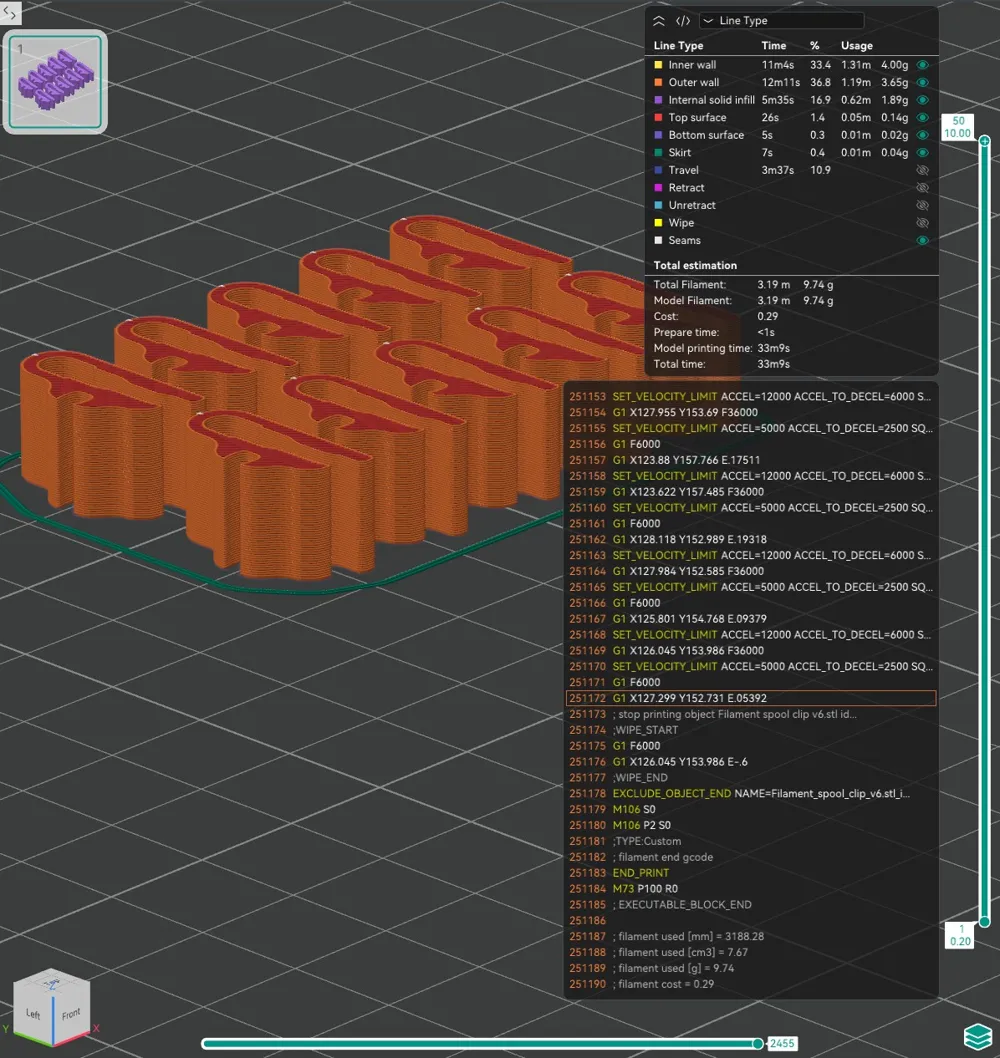Image resolution: width=1000 pixels, height=1058 pixels.
Task: Click the Inner wall yellow color swatch
Action: pyautogui.click(x=658, y=65)
